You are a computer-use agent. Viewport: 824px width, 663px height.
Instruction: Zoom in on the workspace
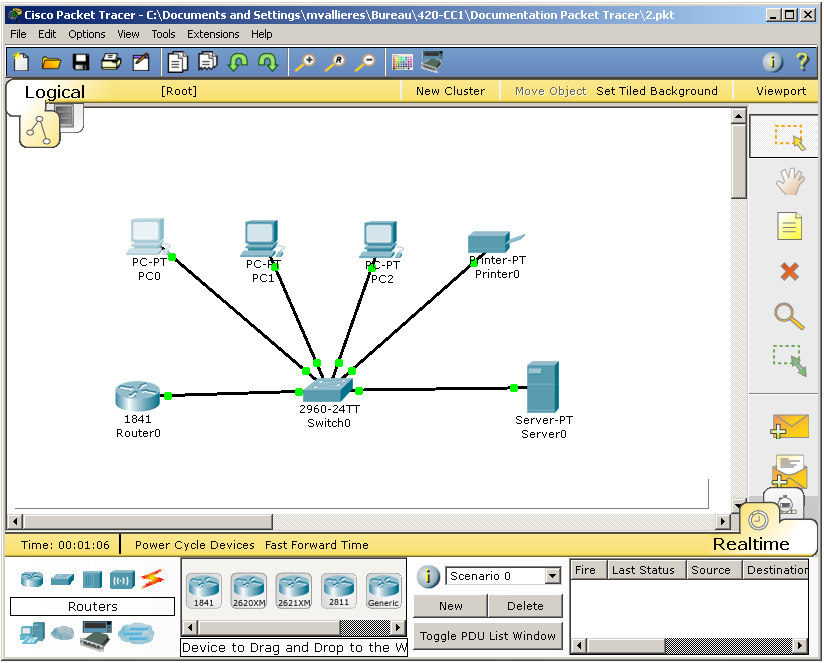pos(305,63)
